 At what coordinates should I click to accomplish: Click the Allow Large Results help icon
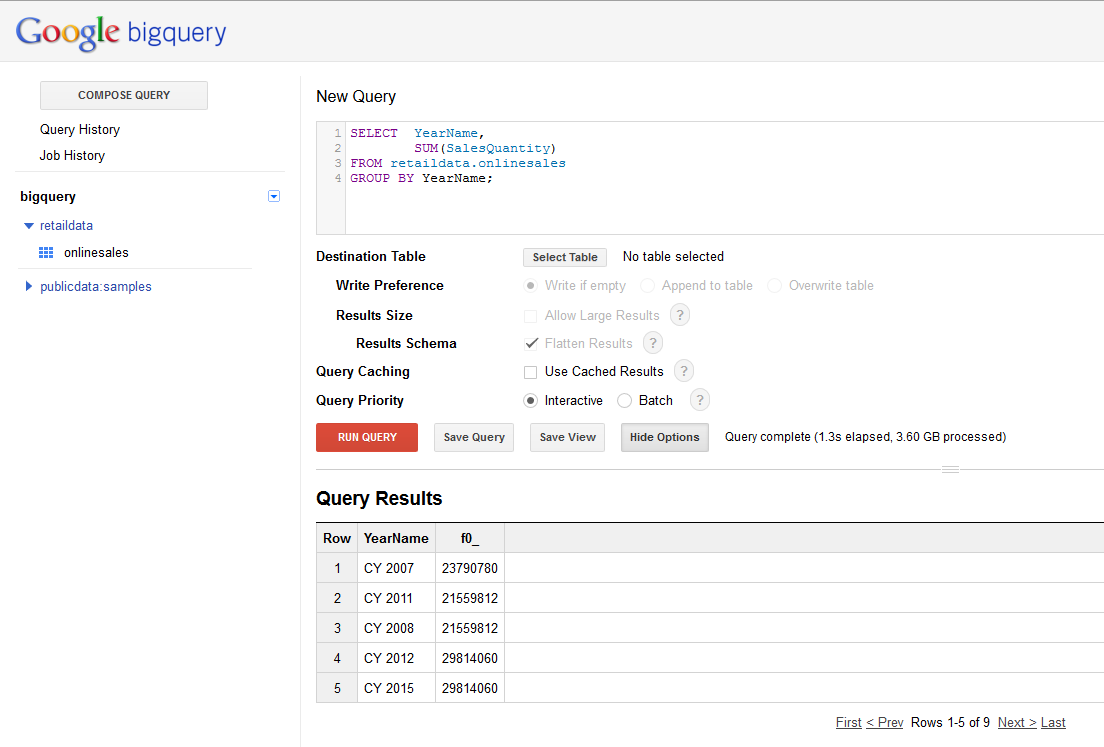(680, 315)
